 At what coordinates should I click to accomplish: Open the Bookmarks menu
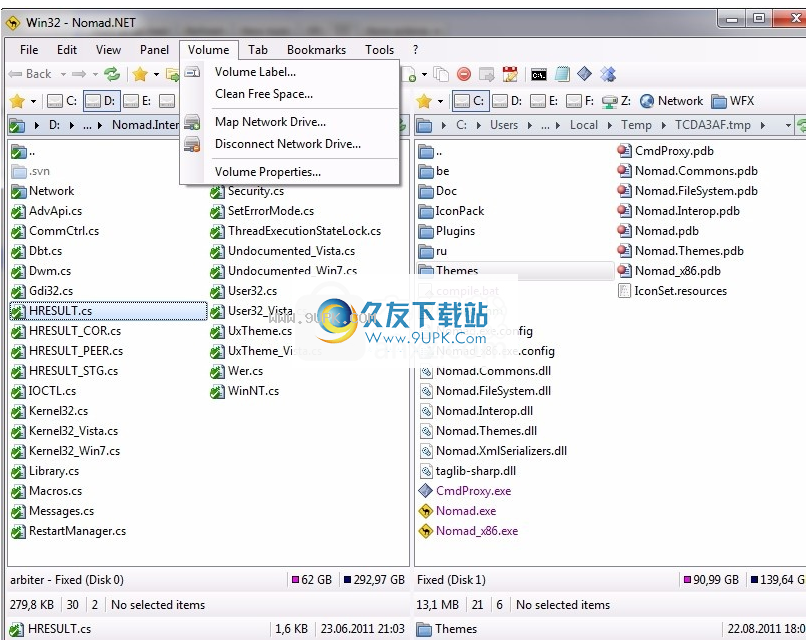pos(316,50)
